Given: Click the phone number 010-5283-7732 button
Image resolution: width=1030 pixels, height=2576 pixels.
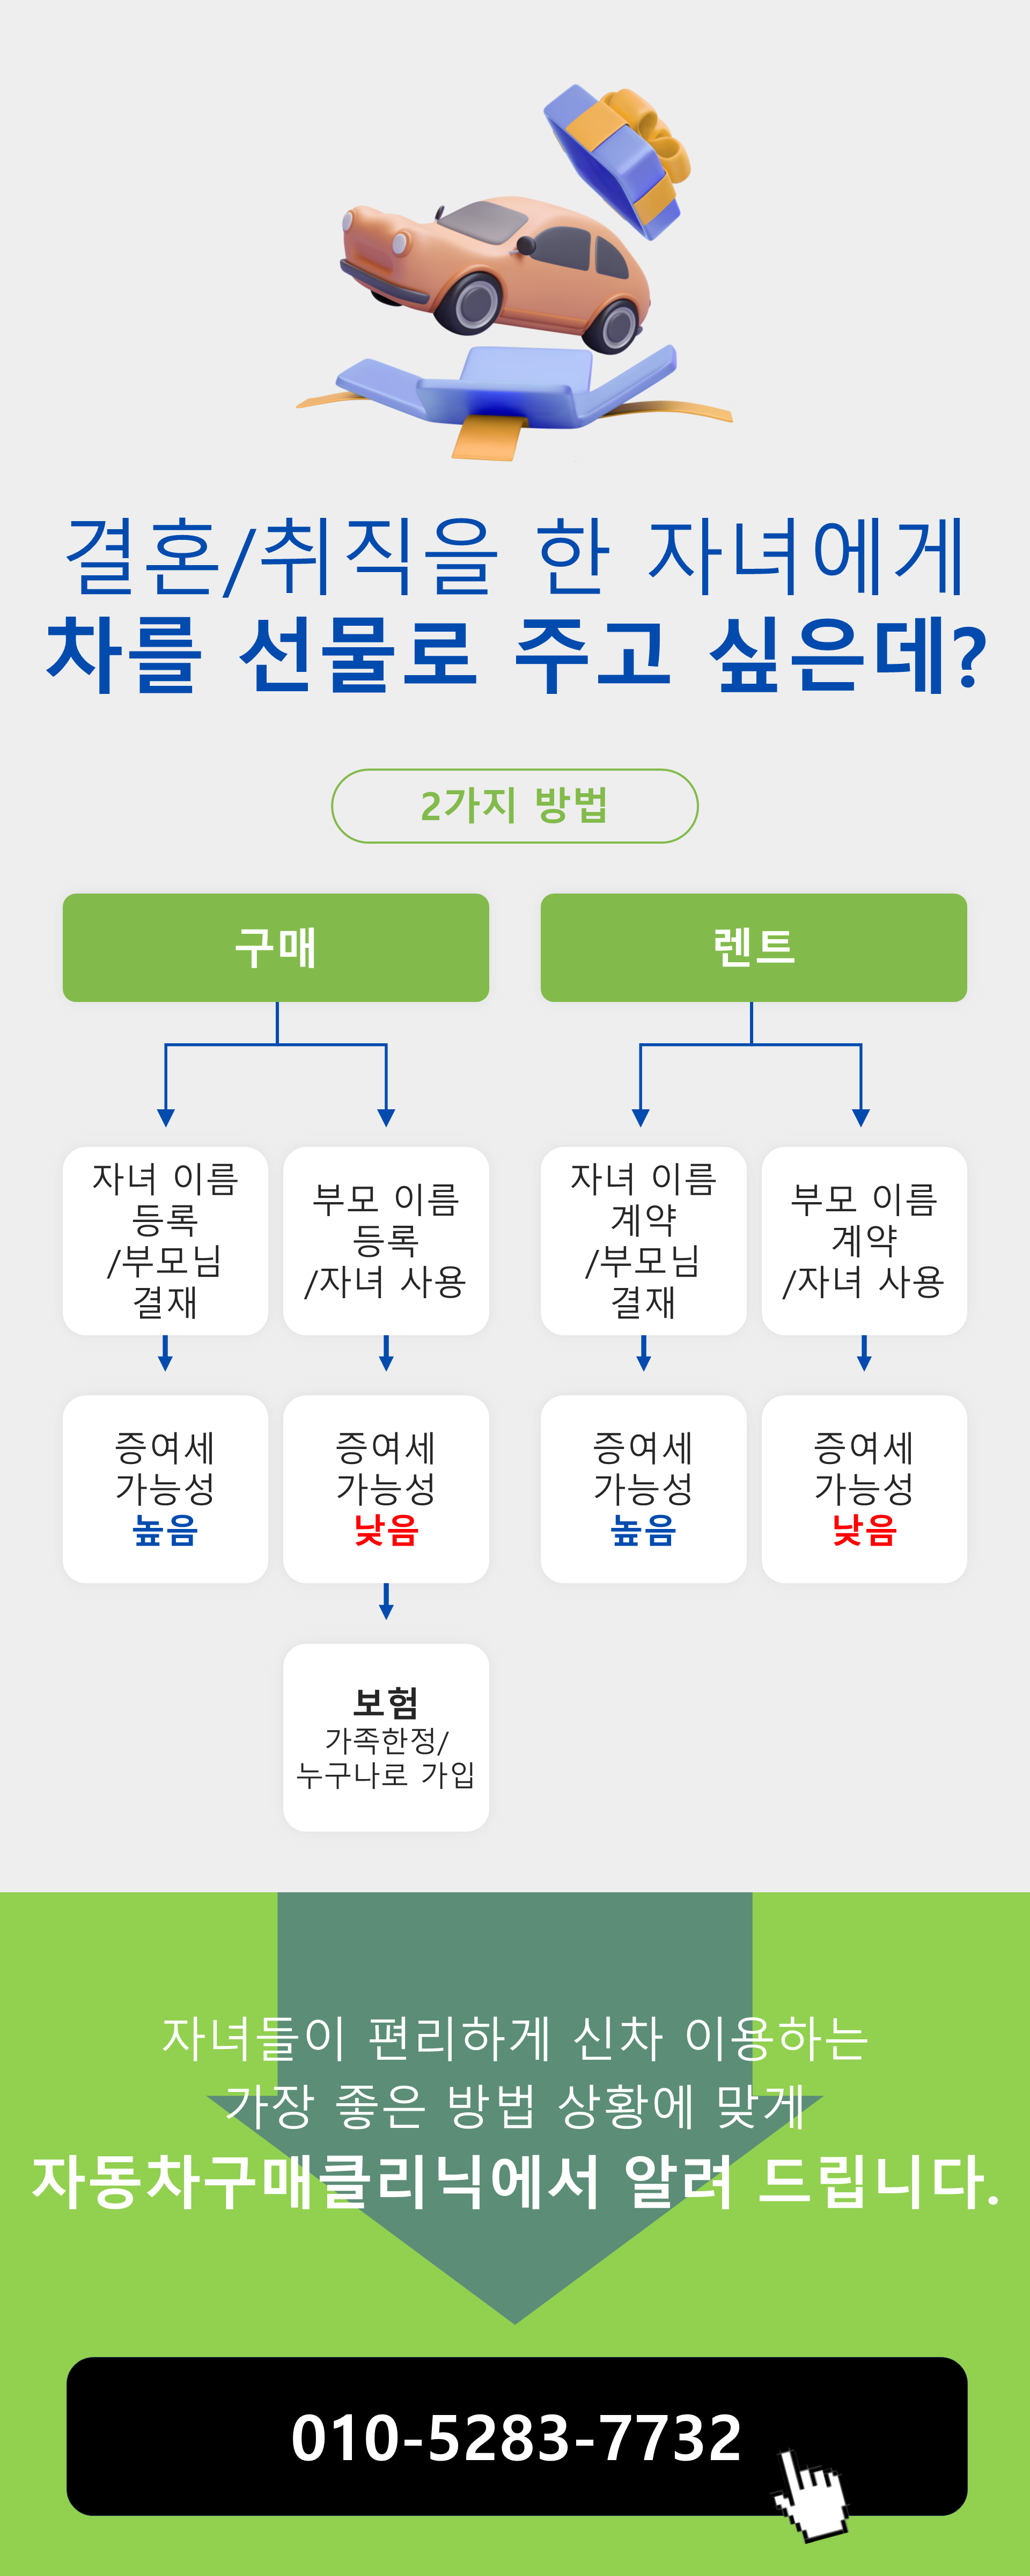Looking at the screenshot, I should (x=516, y=2436).
